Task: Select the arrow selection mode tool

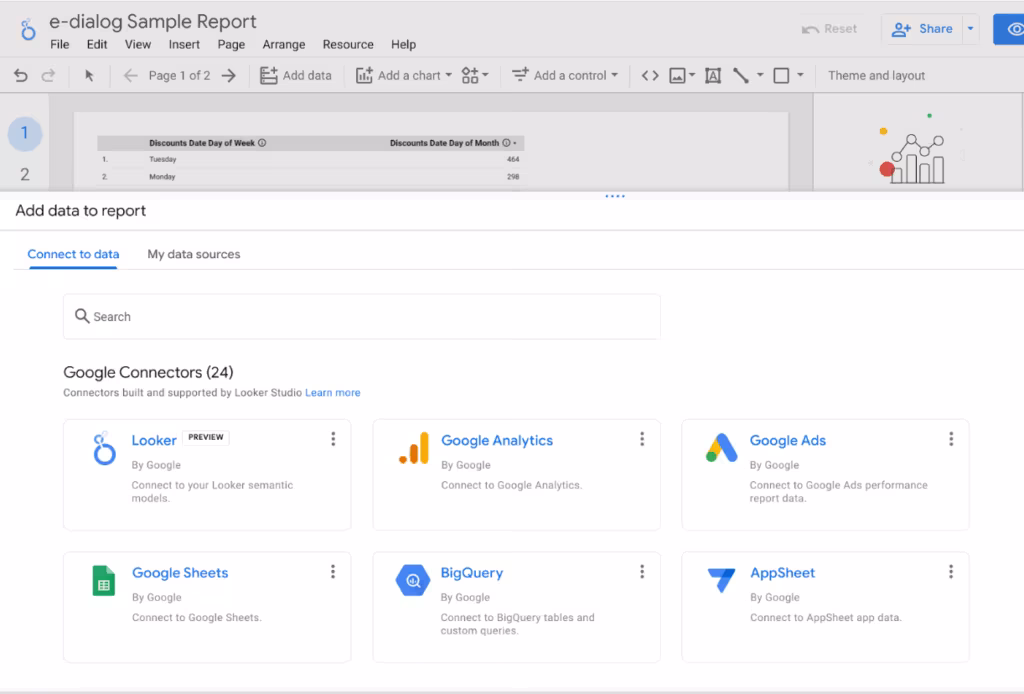Action: (89, 75)
